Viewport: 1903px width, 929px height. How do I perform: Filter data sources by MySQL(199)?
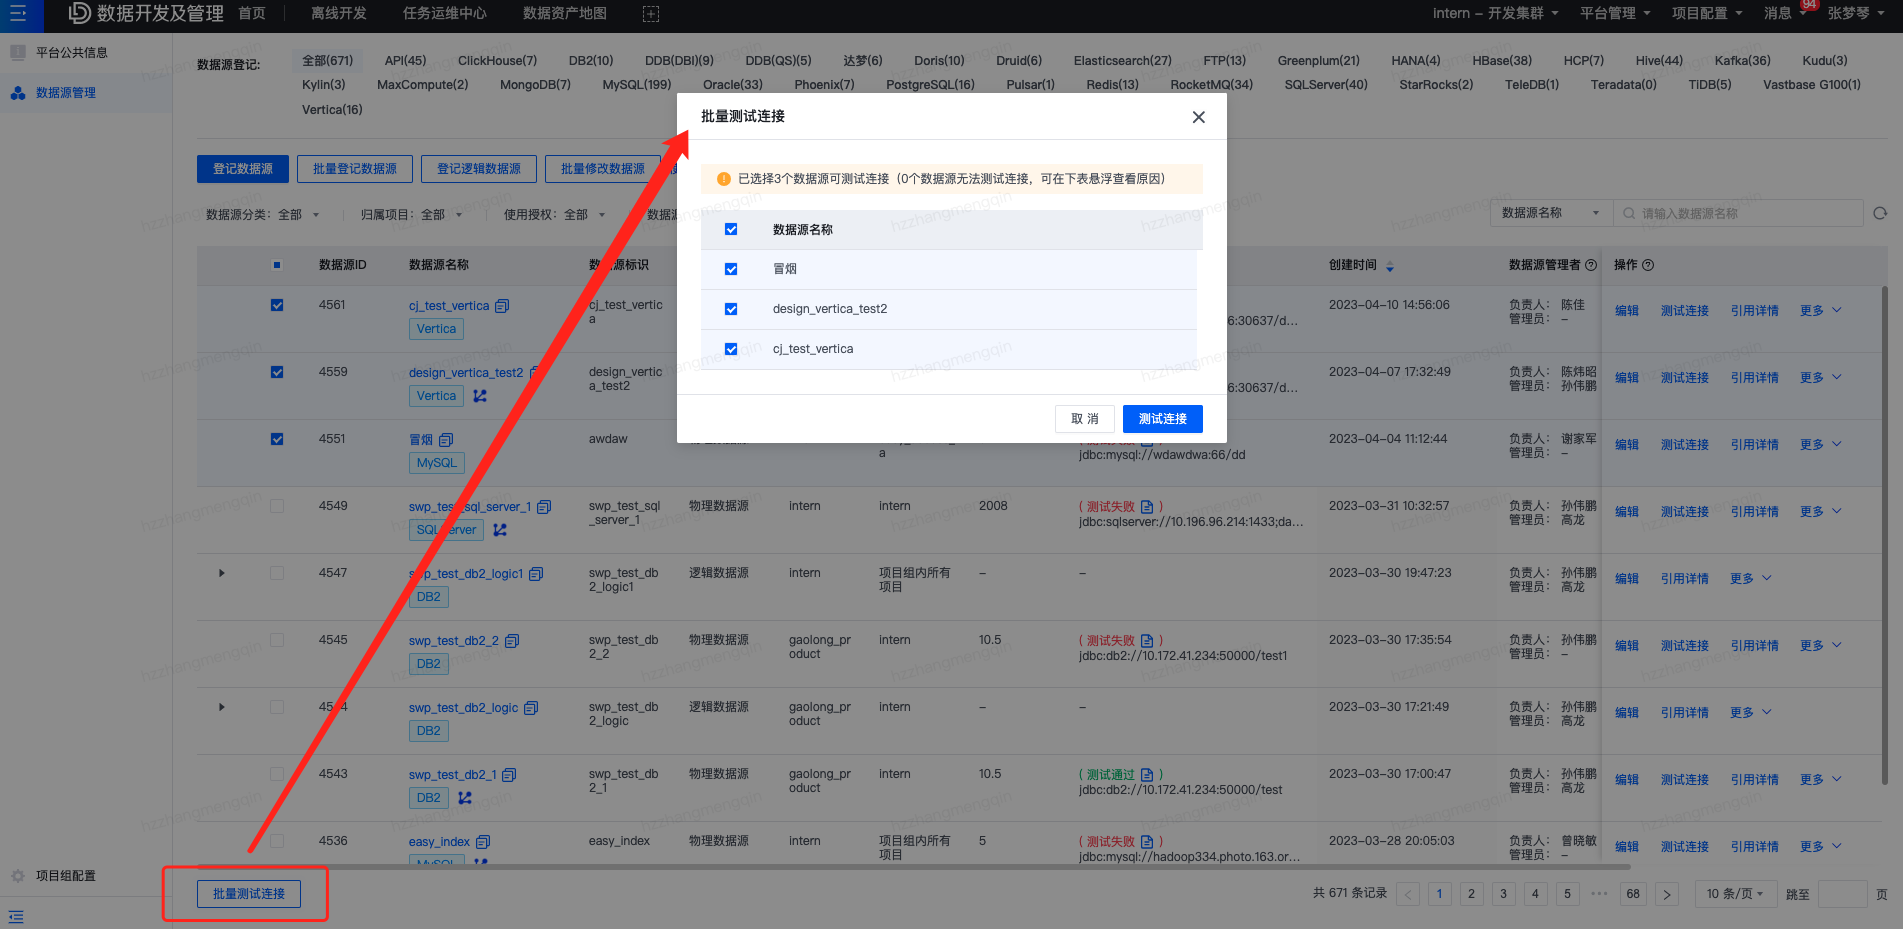point(637,85)
